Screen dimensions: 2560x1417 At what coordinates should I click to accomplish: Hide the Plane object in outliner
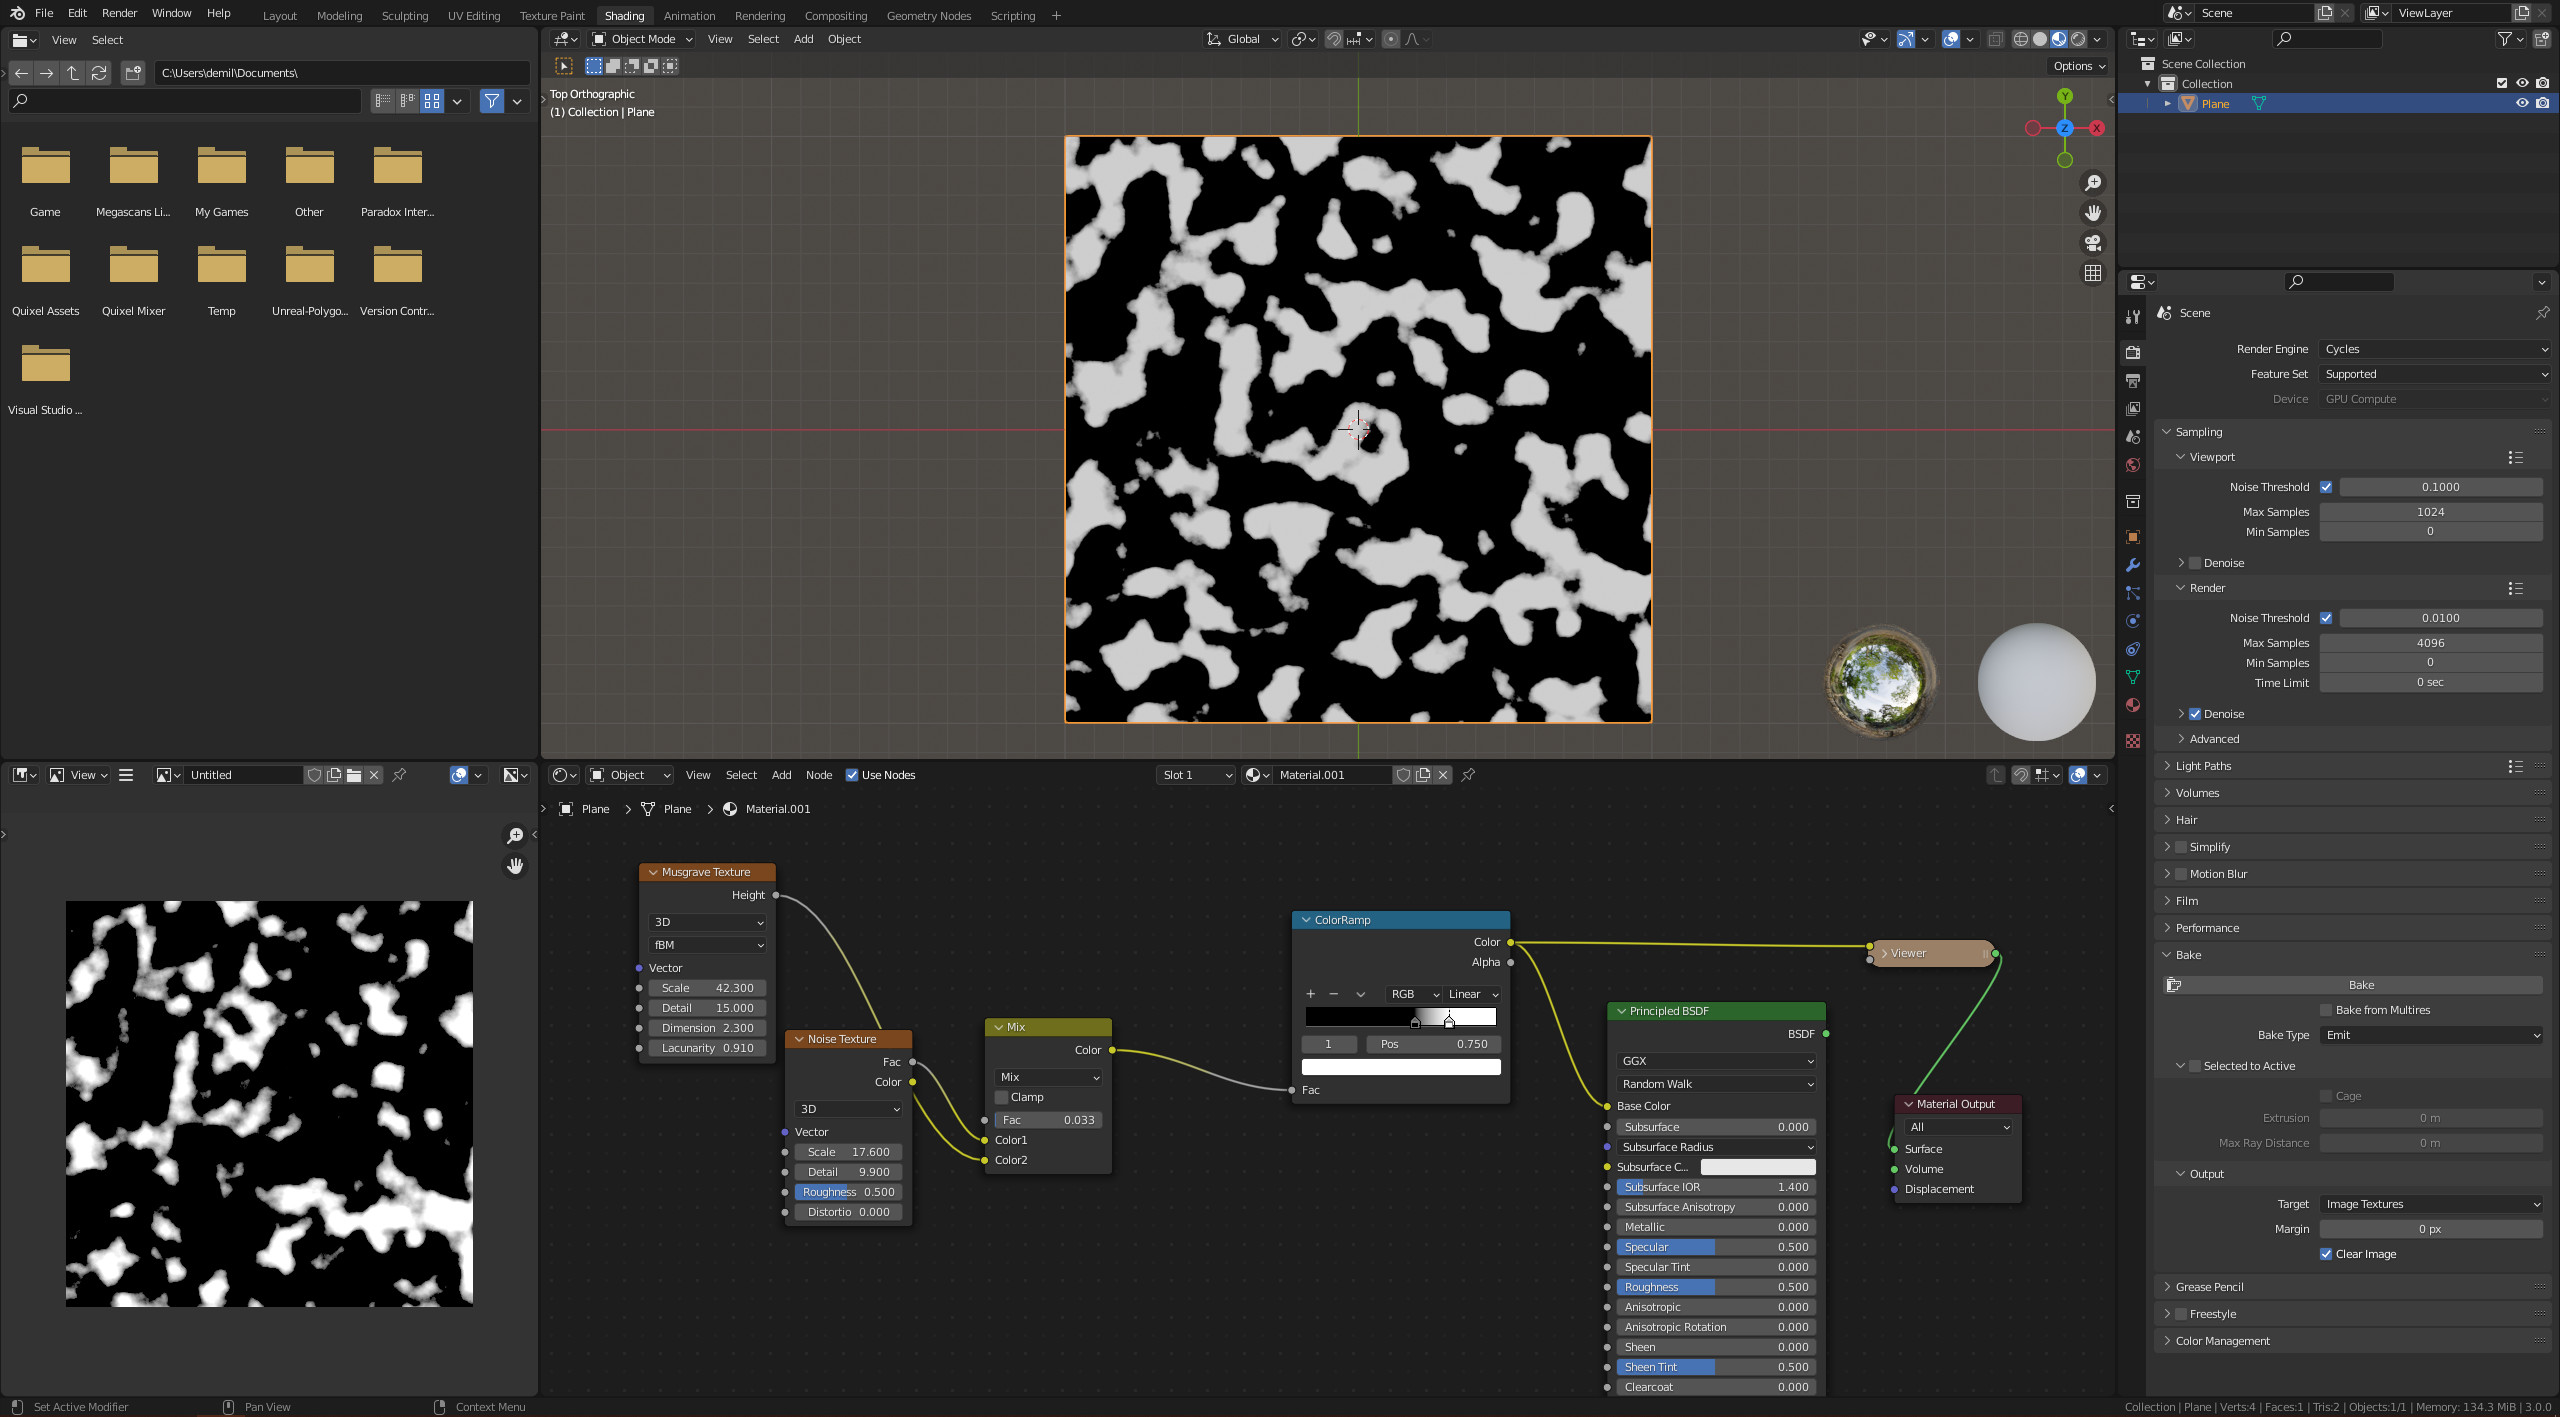(2522, 103)
